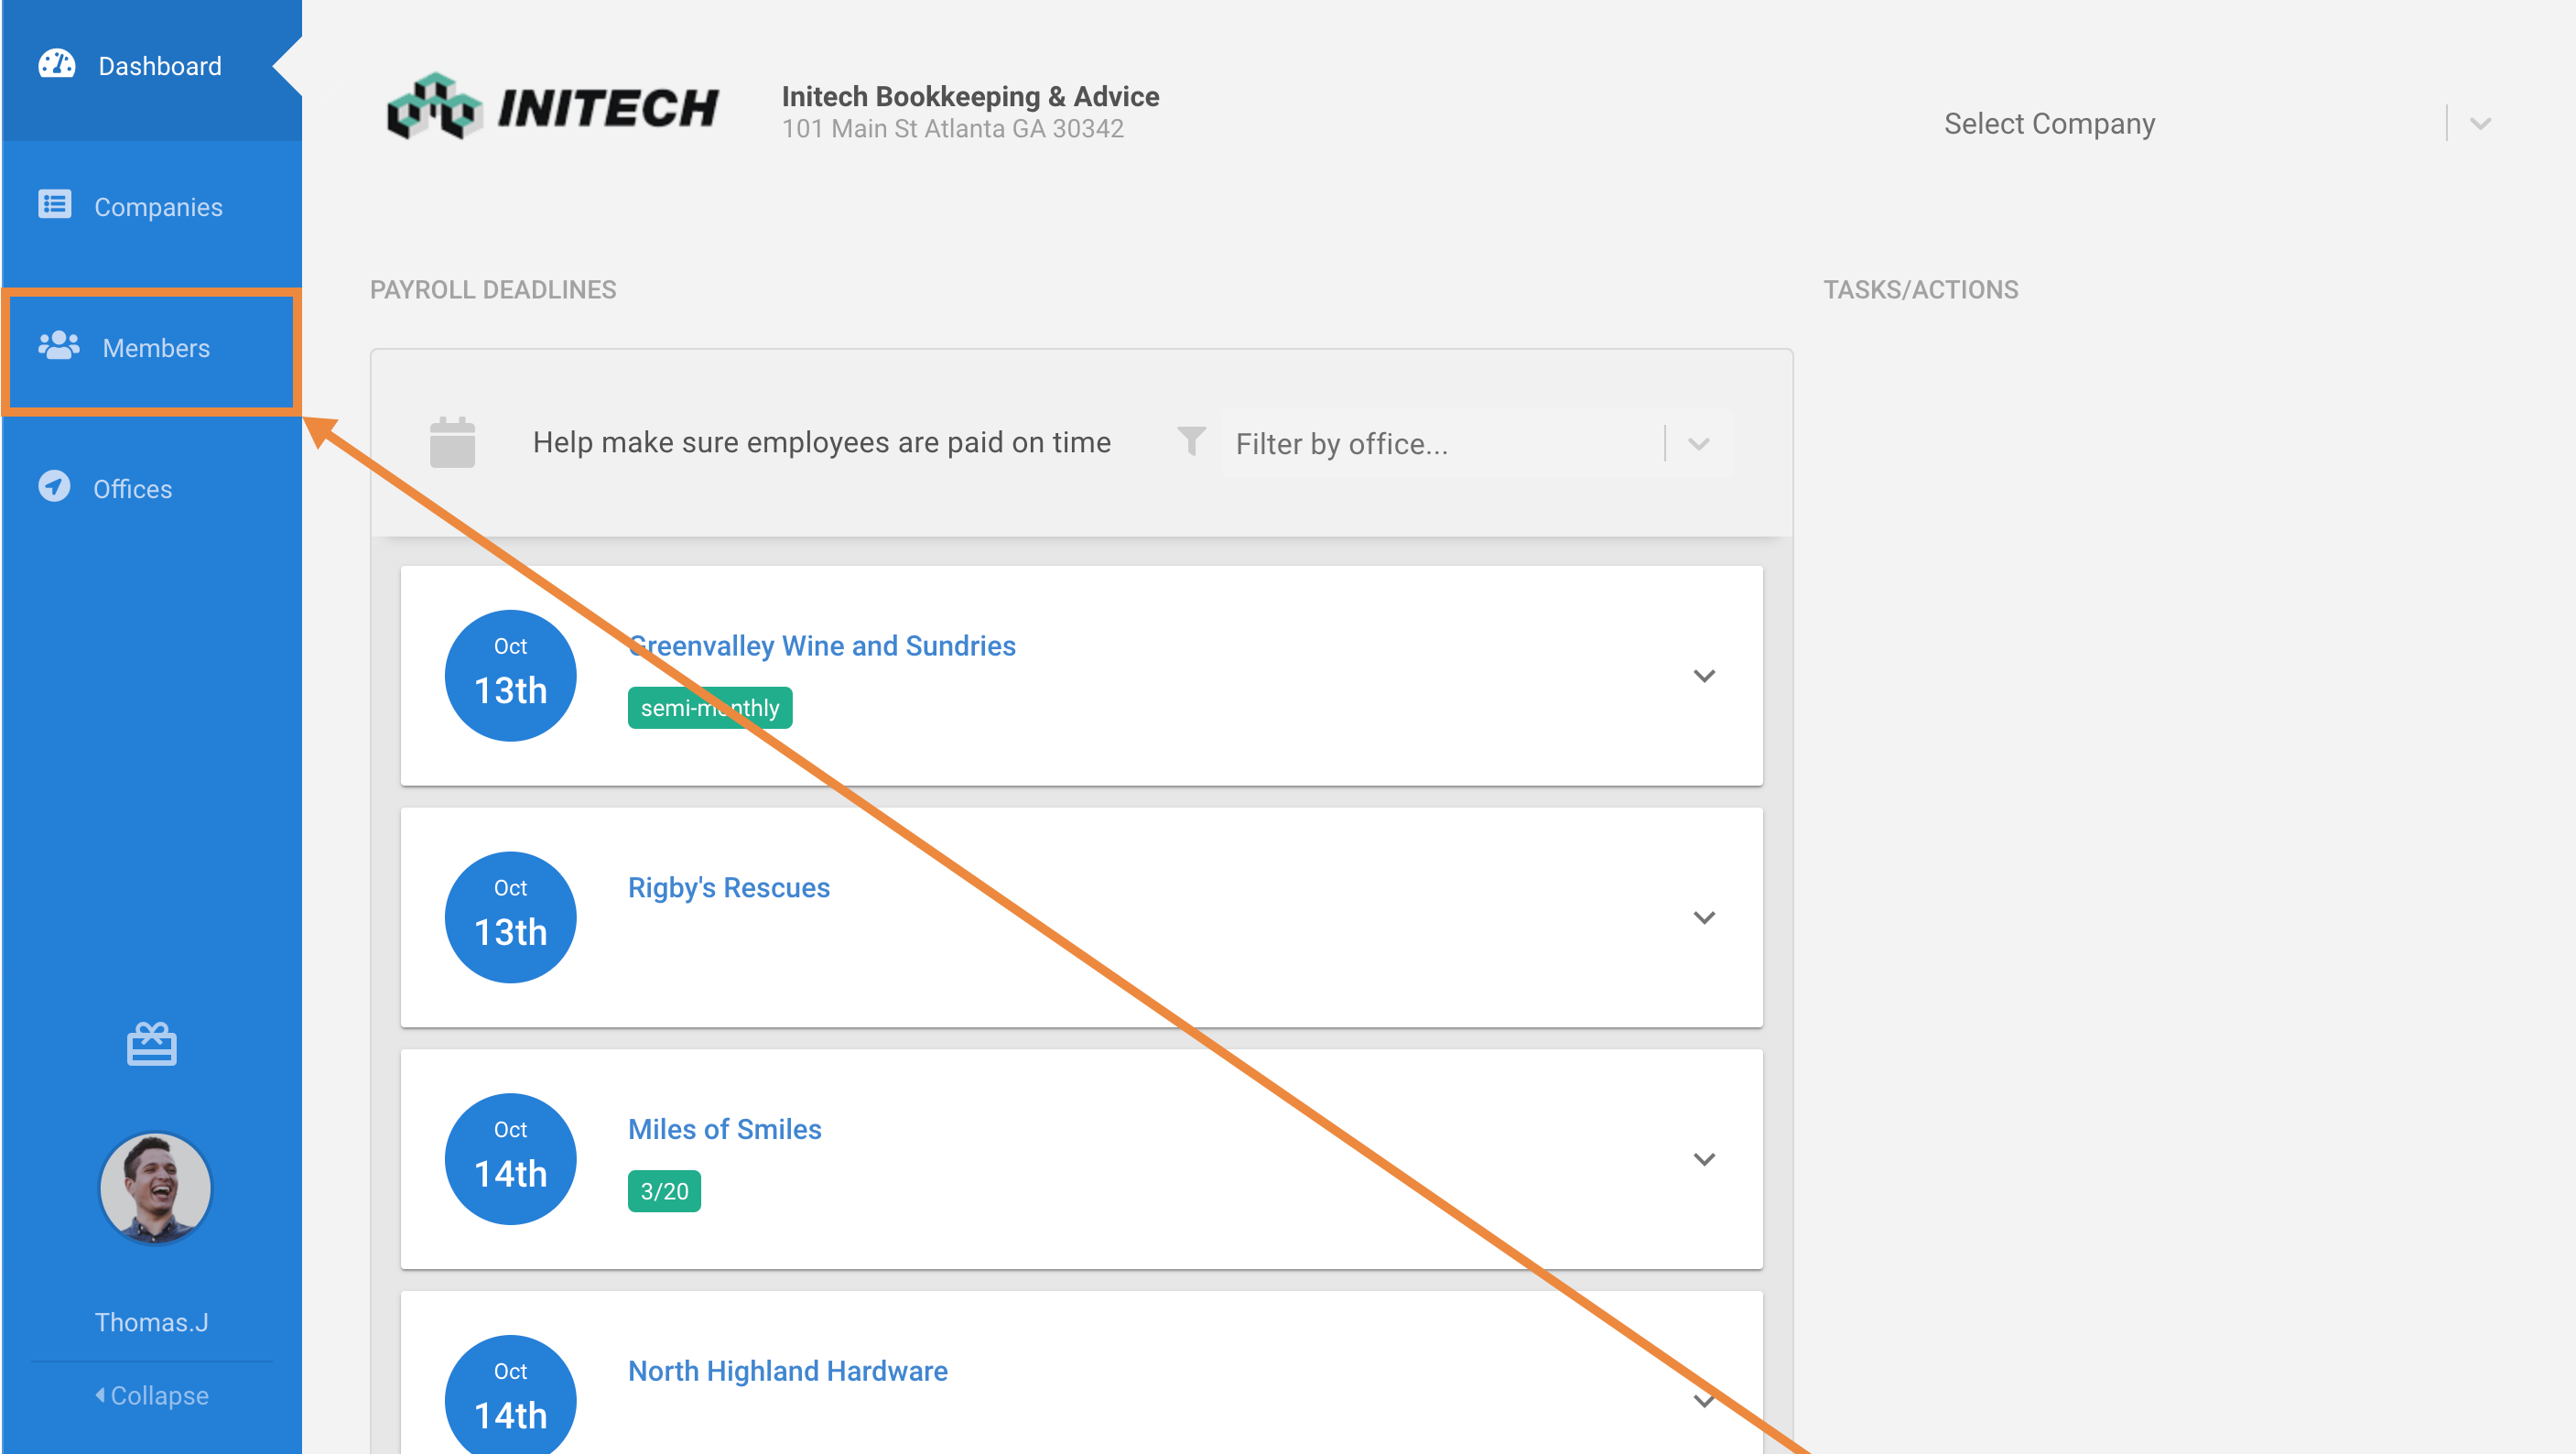Expand the Rigby's Rescues payroll row

click(x=1704, y=917)
